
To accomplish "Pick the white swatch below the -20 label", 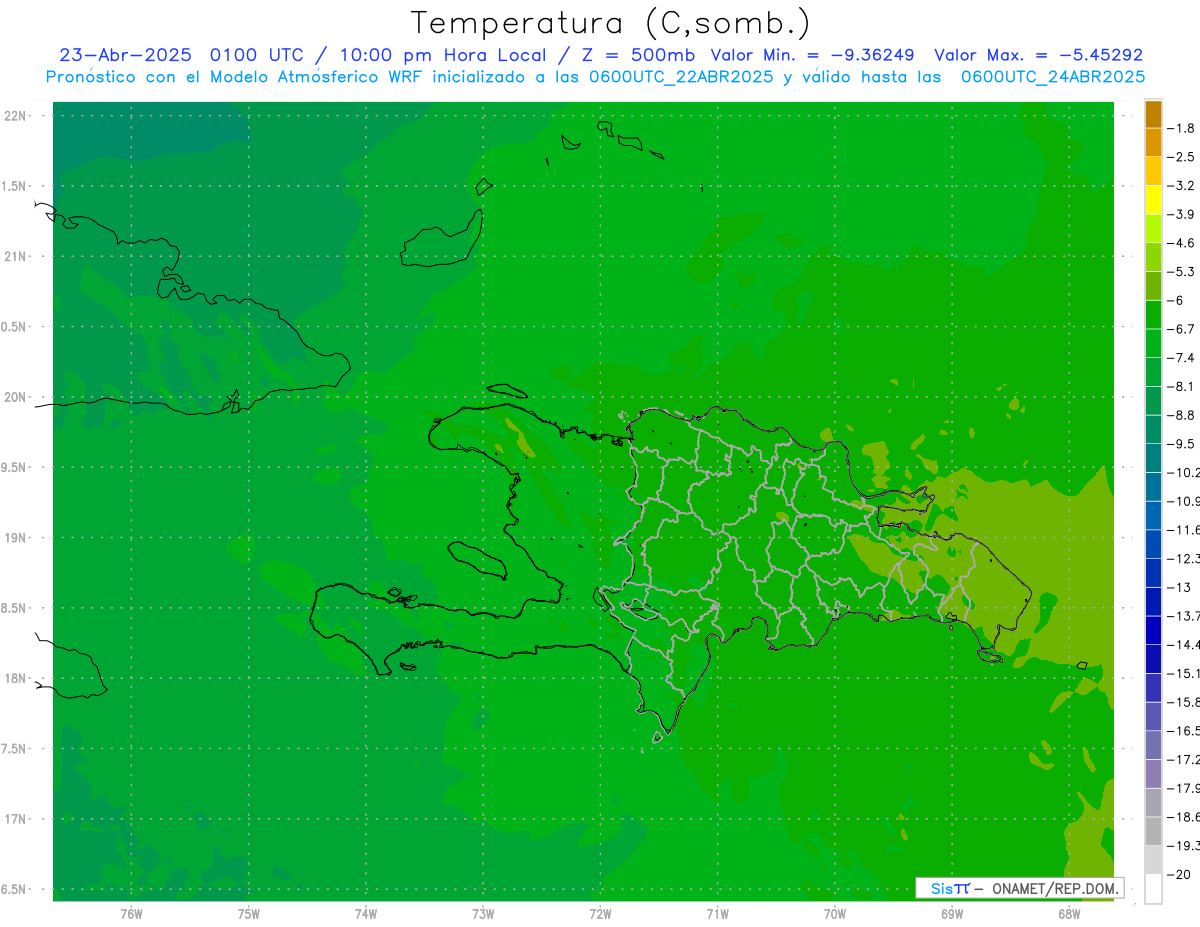I will (x=1154, y=889).
